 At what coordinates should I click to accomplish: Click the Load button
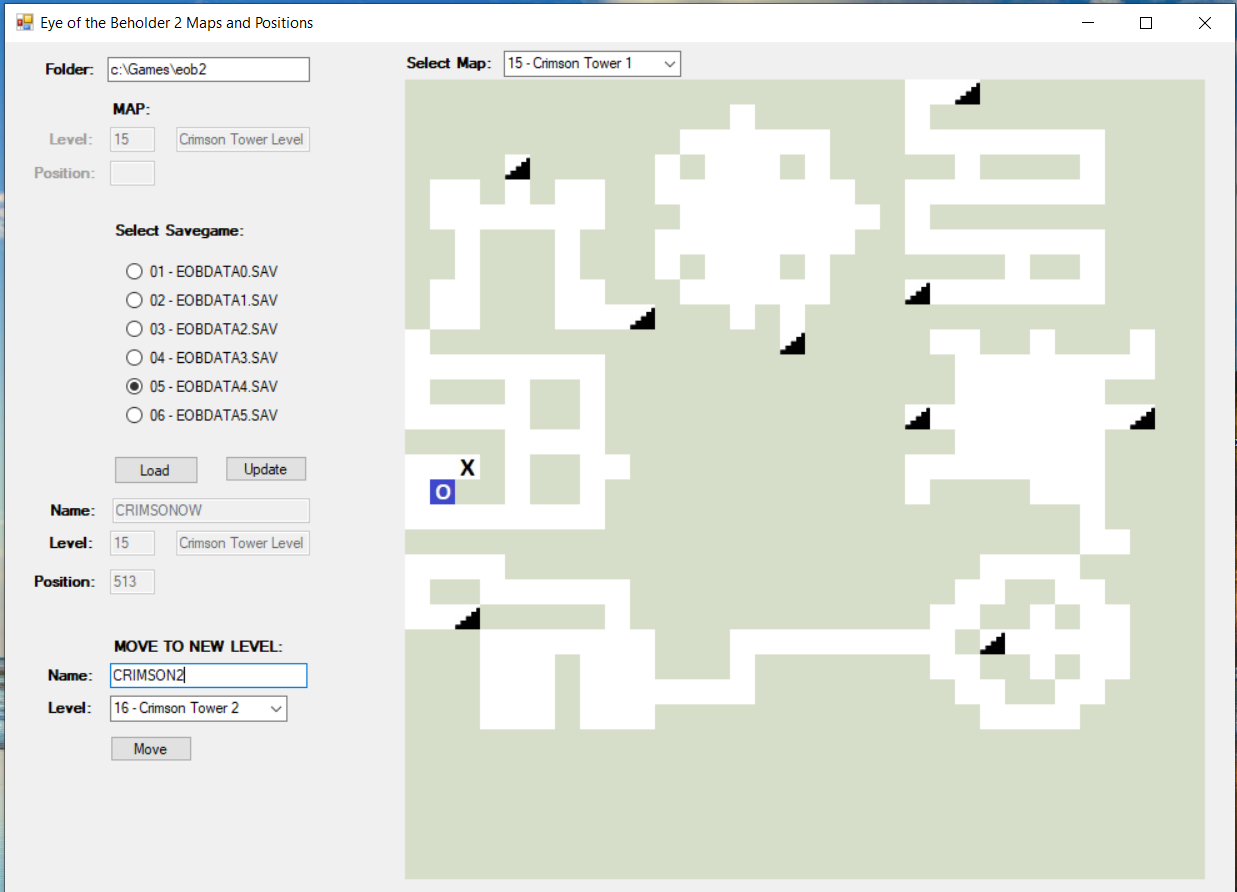pos(156,470)
